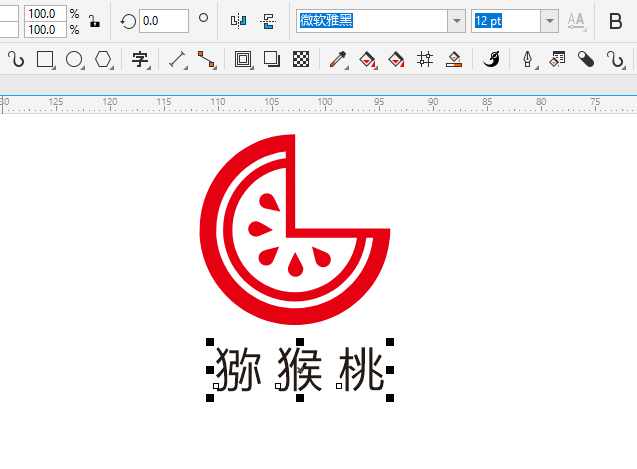Select hook-shaped curve tool left of Rectangle tool
Image resolution: width=637 pixels, height=469 pixels.
click(x=16, y=59)
